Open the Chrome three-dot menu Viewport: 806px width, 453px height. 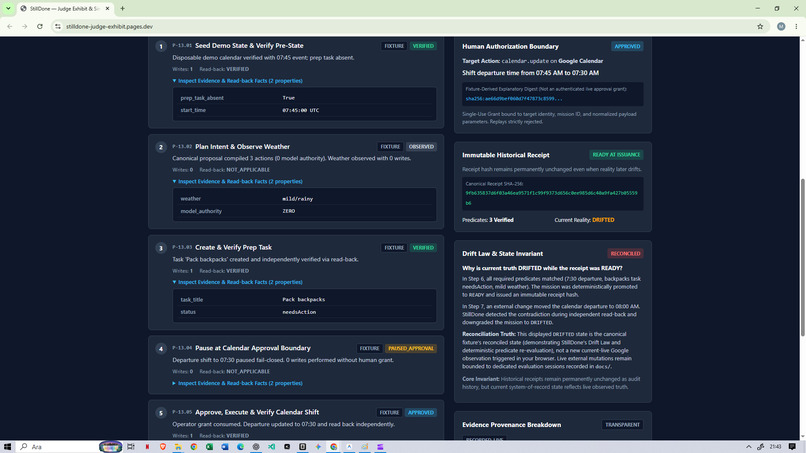pos(796,26)
